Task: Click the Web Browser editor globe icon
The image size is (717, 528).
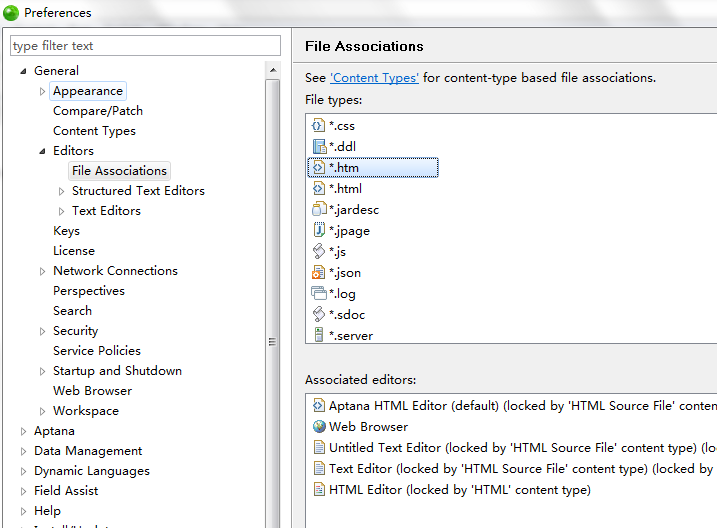Action: (x=320, y=427)
